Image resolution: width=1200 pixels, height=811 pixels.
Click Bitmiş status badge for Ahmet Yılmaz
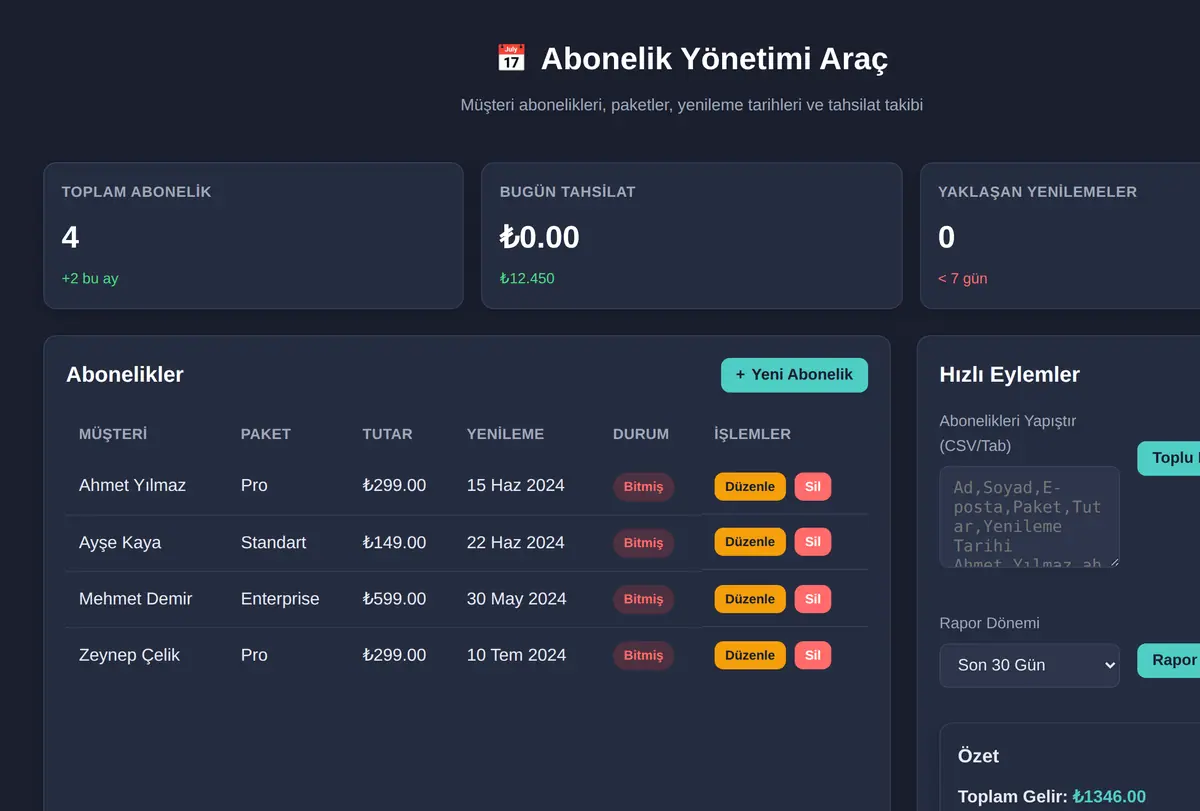click(x=643, y=487)
